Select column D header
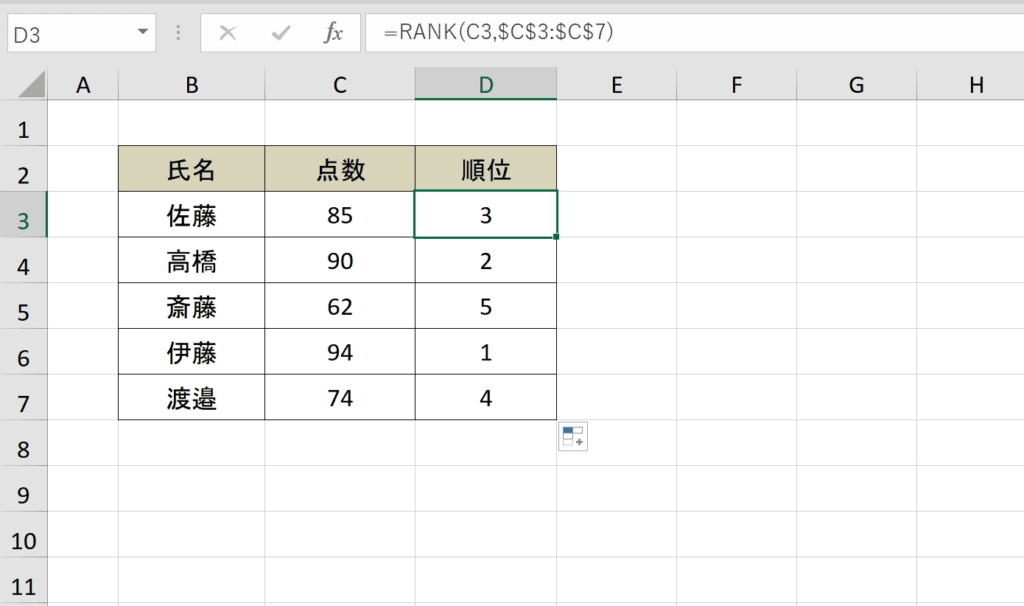Screen dimensions: 1024x606 tap(486, 86)
